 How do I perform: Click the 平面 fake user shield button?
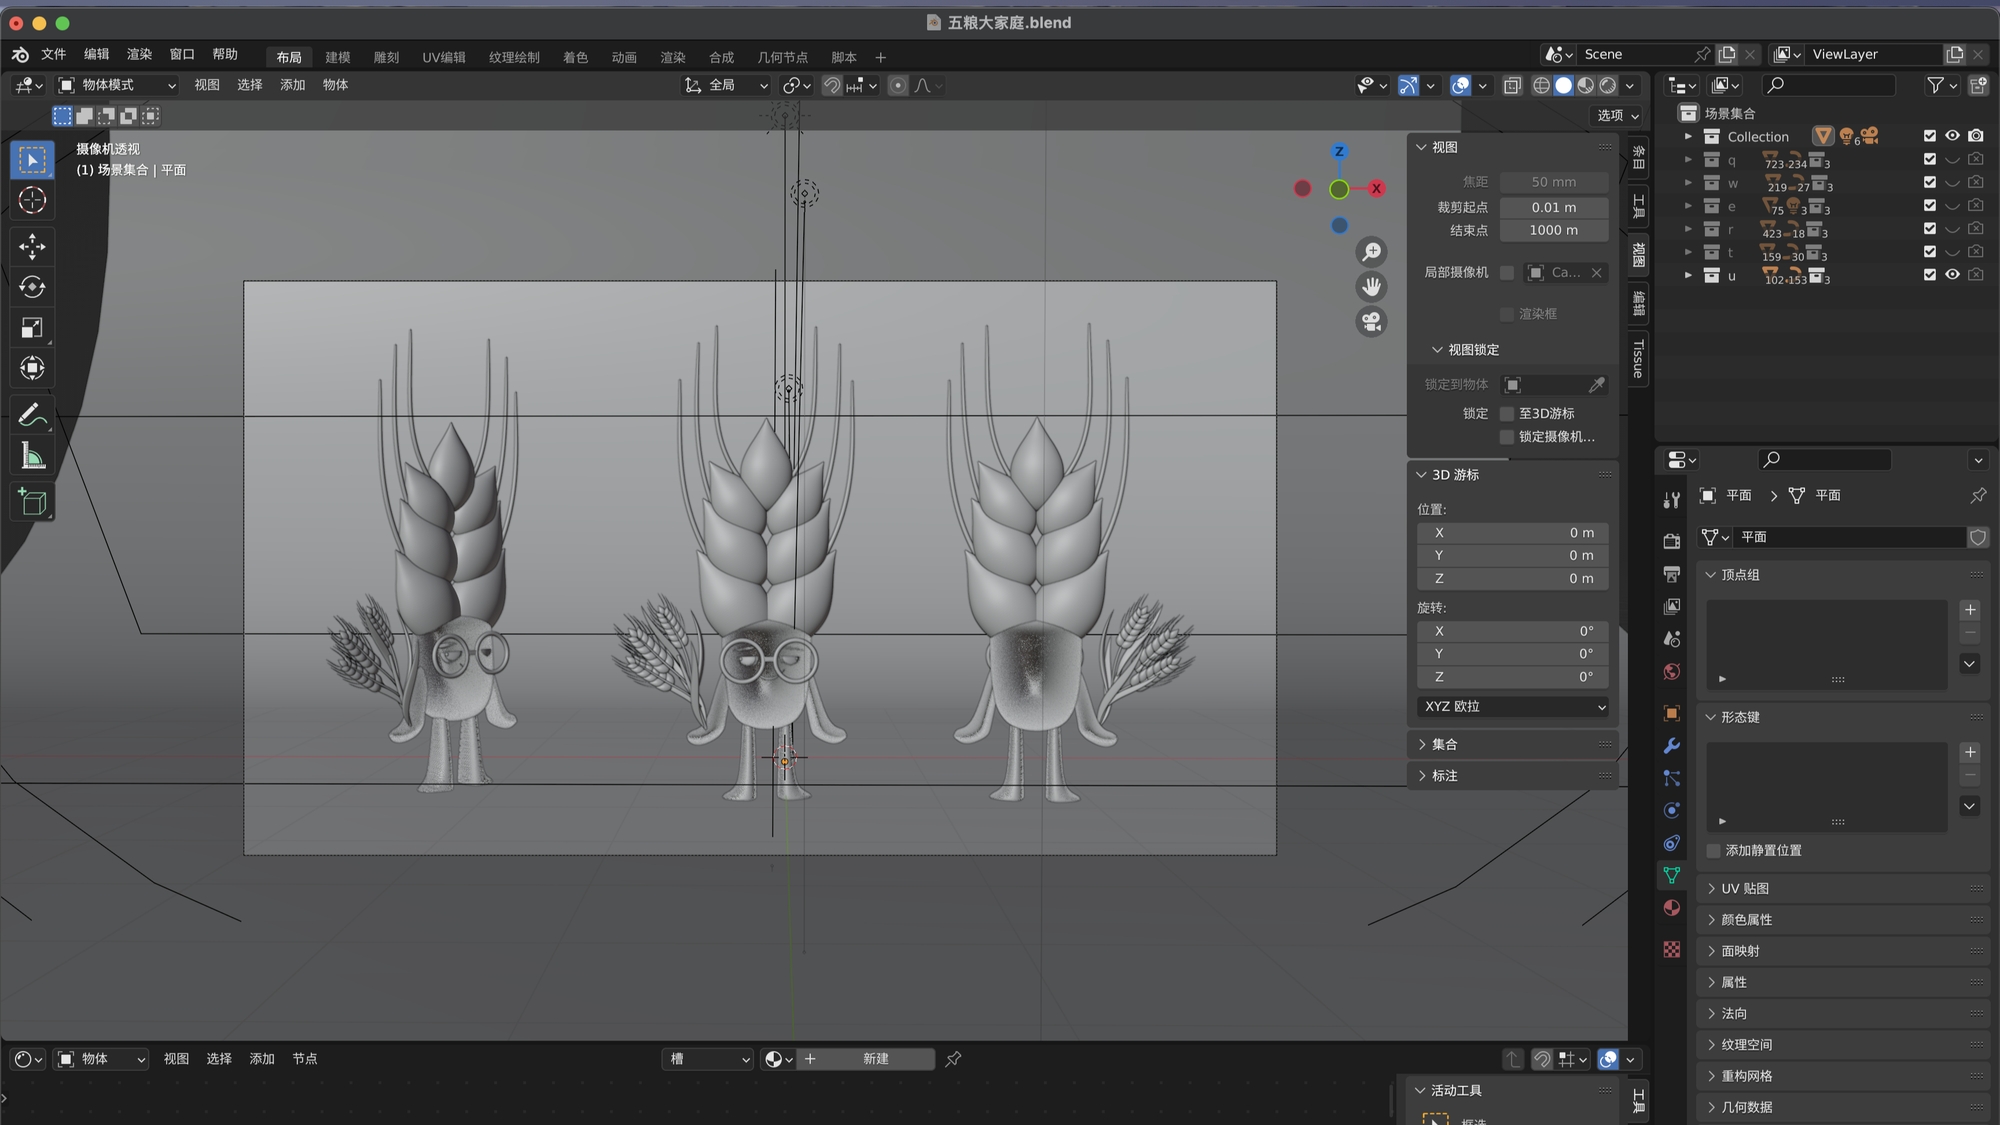click(1978, 538)
